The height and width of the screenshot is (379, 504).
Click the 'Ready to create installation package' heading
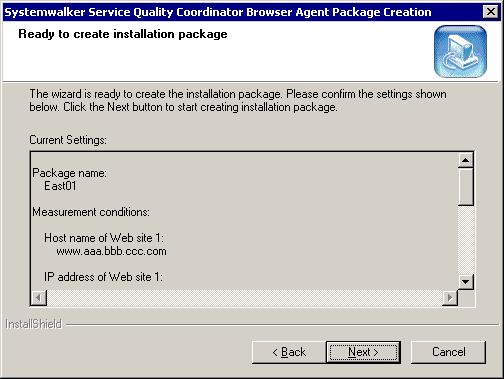(x=123, y=34)
